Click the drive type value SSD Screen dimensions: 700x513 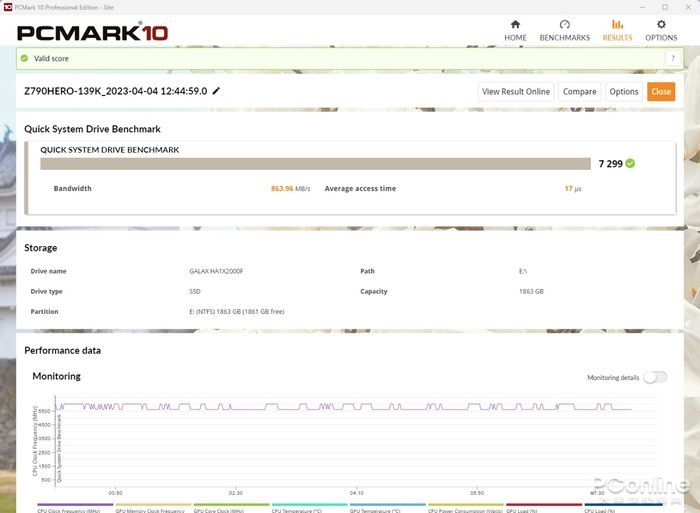(x=195, y=291)
